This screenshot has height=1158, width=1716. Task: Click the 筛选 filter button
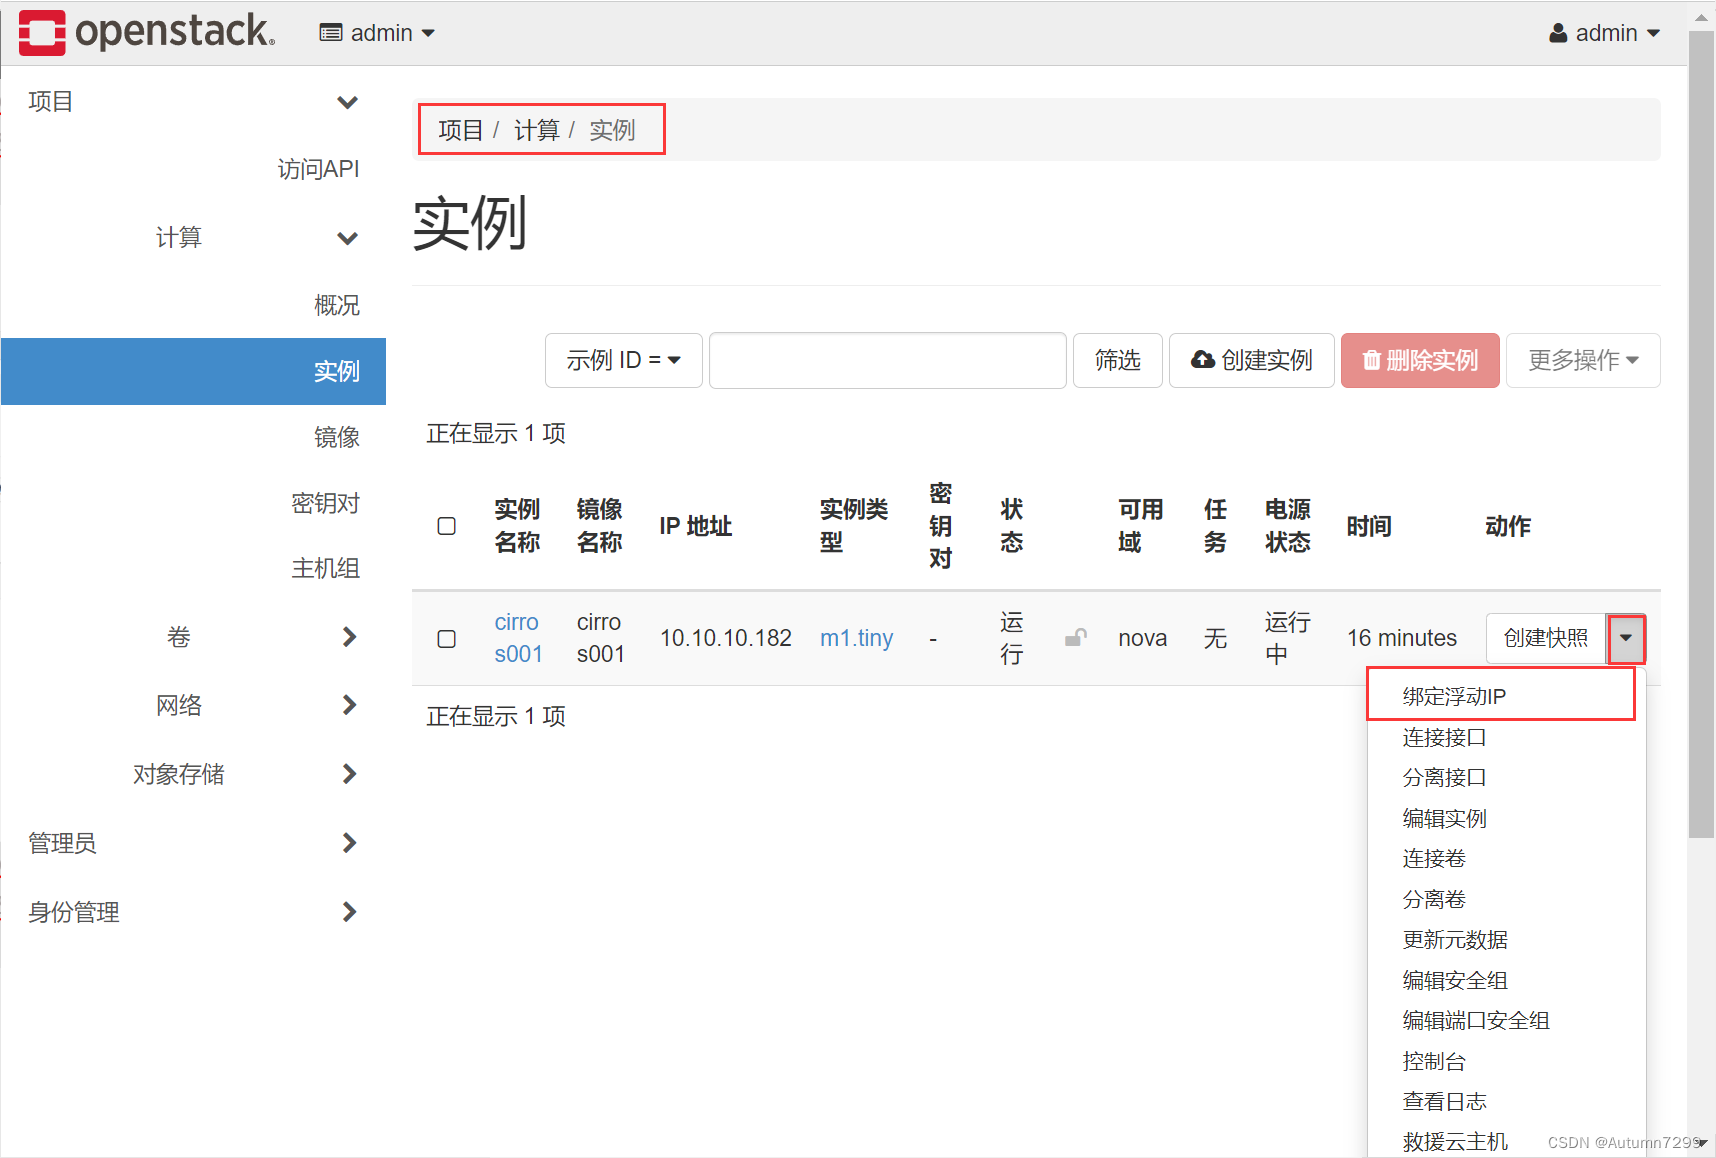tap(1117, 360)
